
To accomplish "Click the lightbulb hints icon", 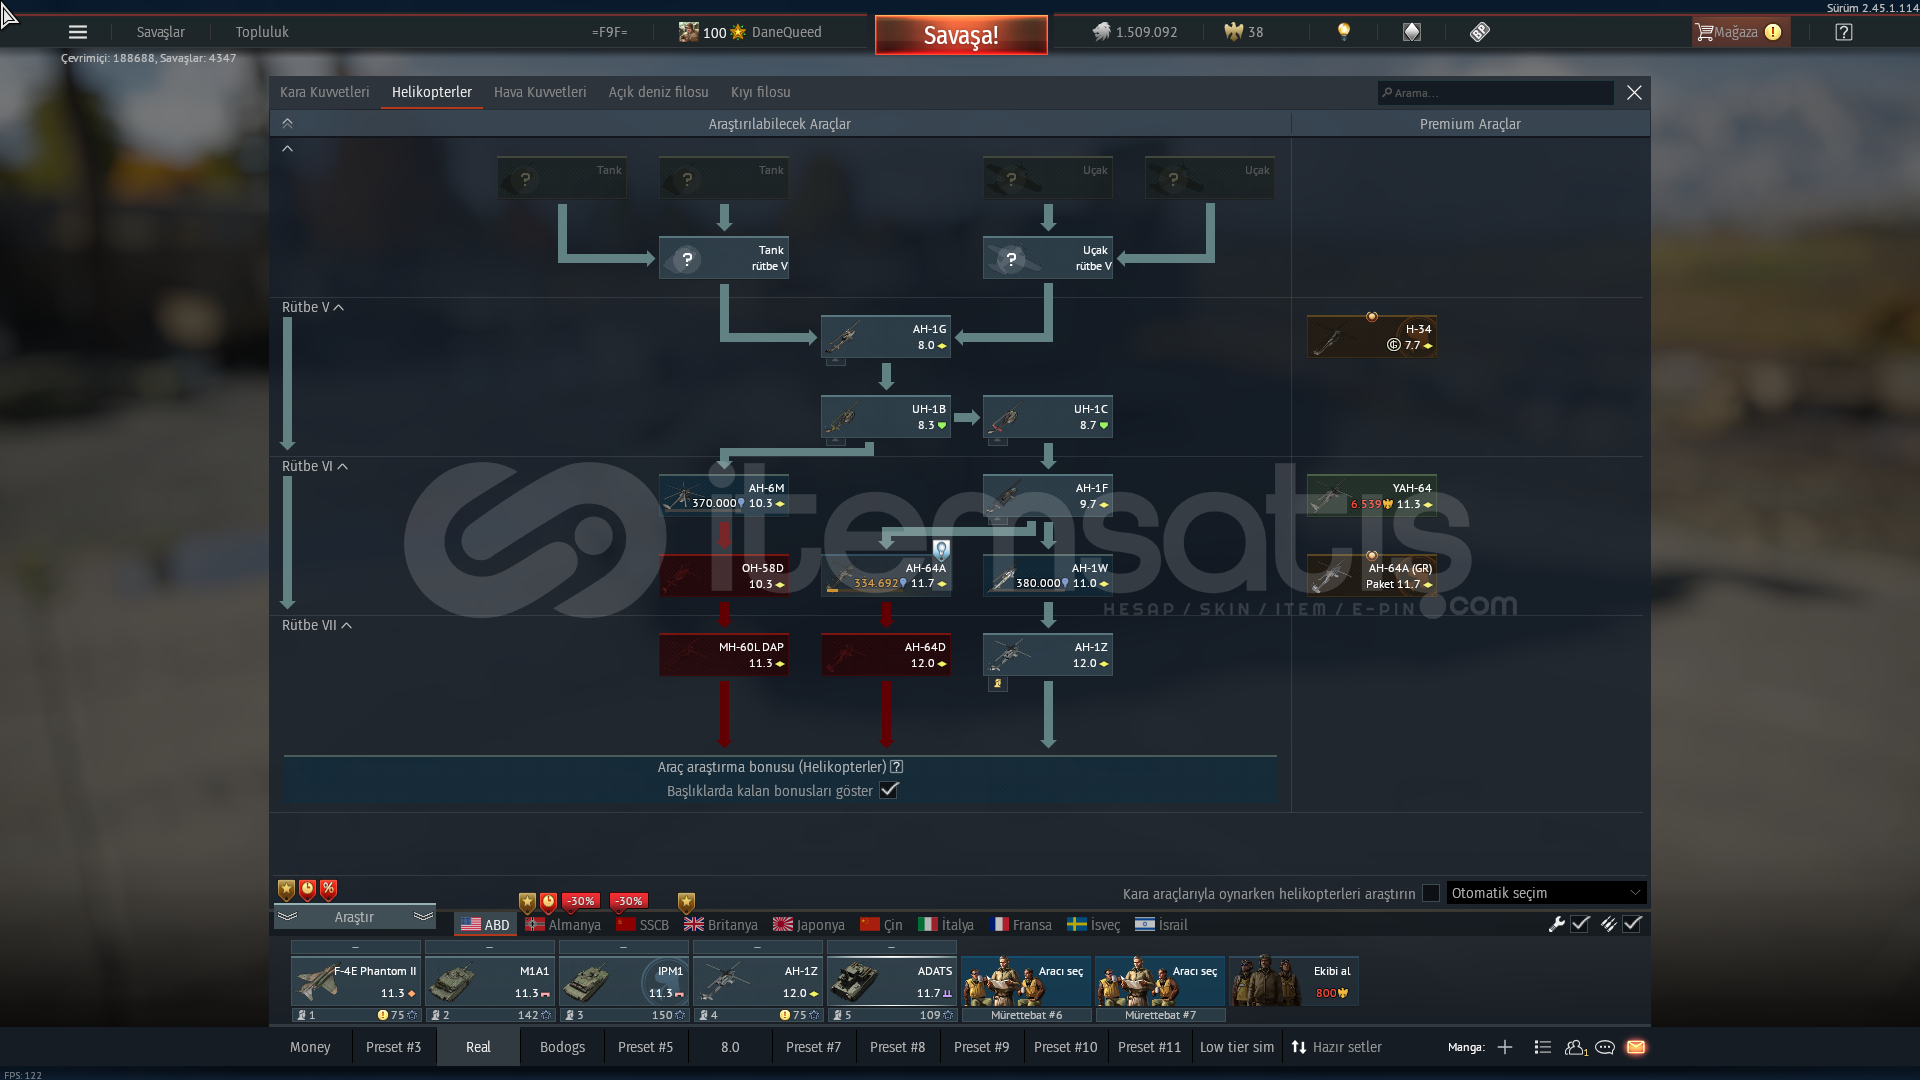I will point(1344,32).
